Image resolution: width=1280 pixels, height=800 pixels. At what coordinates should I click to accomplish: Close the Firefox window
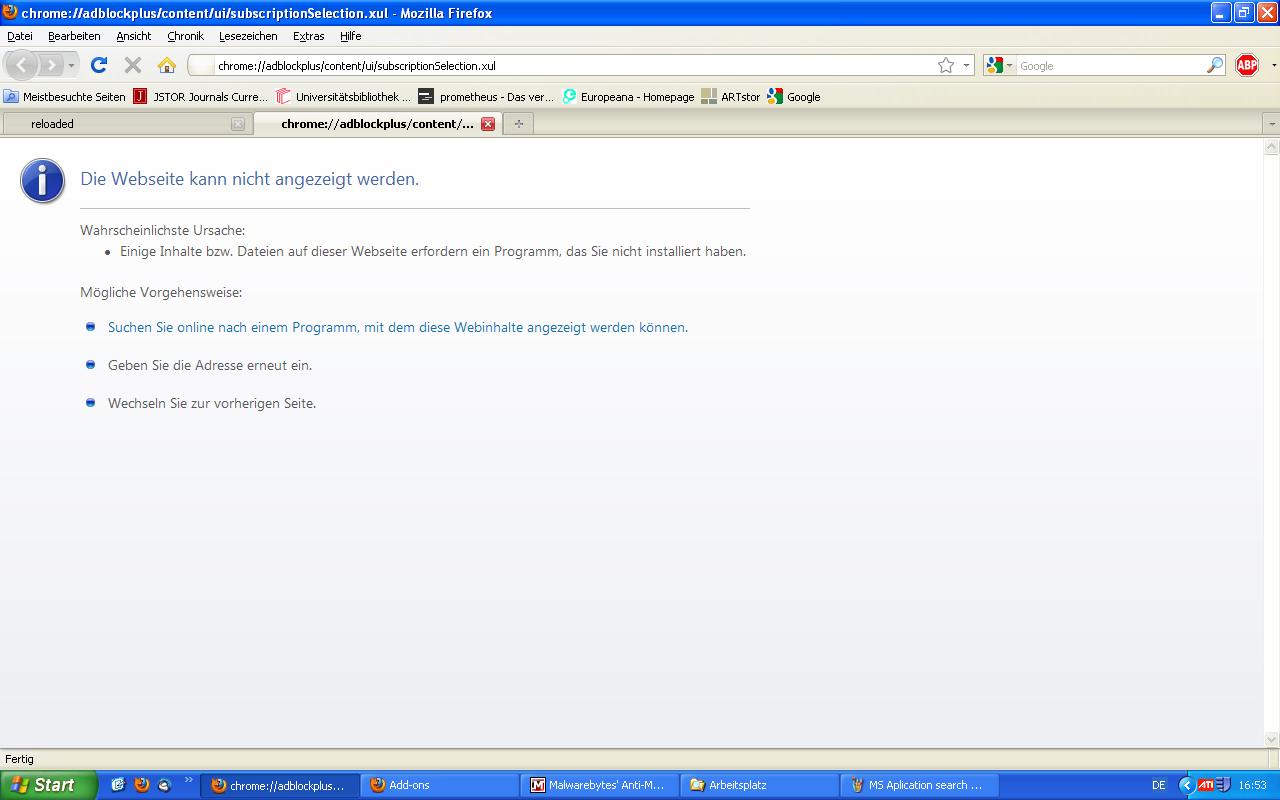pos(1266,13)
